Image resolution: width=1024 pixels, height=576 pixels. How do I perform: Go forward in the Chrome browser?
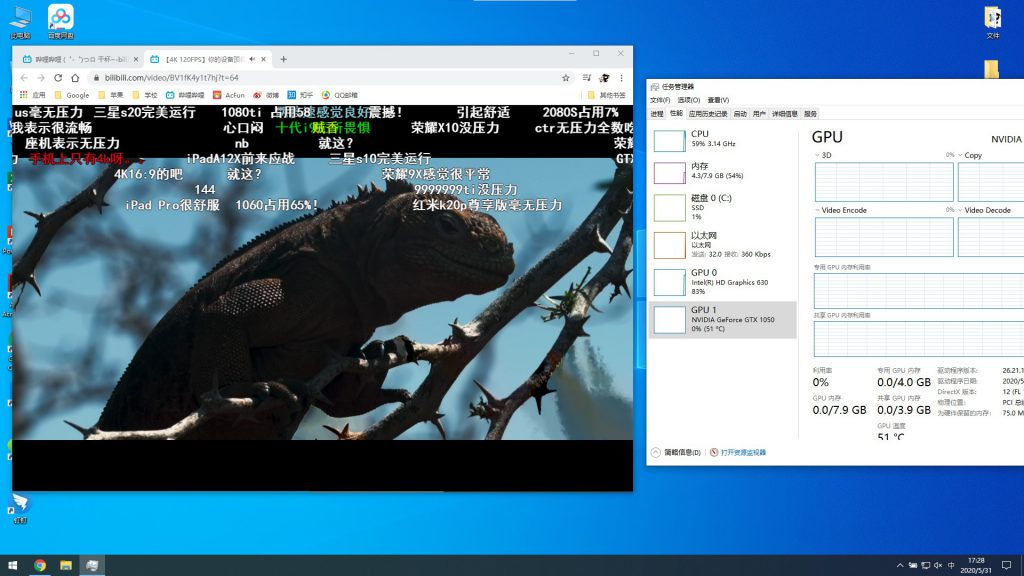40,78
